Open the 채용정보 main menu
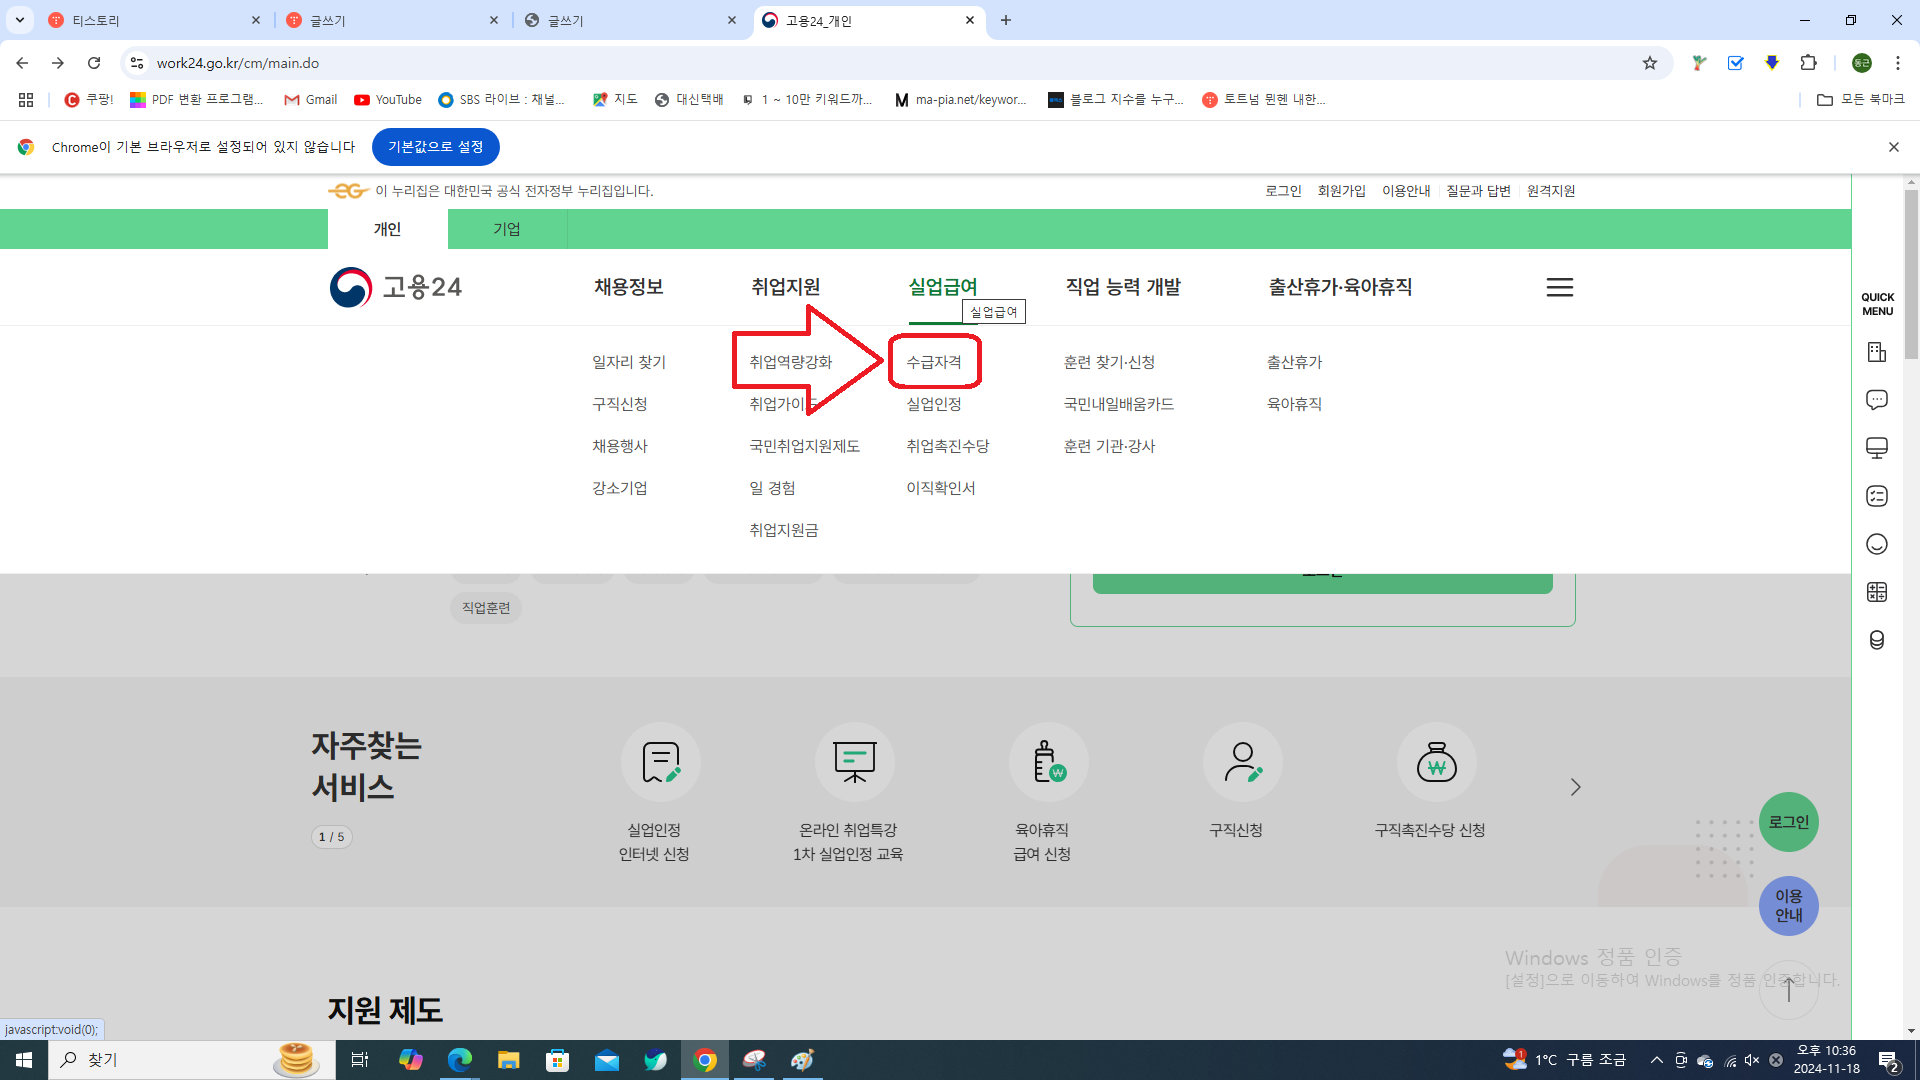This screenshot has height=1080, width=1920. [x=628, y=287]
